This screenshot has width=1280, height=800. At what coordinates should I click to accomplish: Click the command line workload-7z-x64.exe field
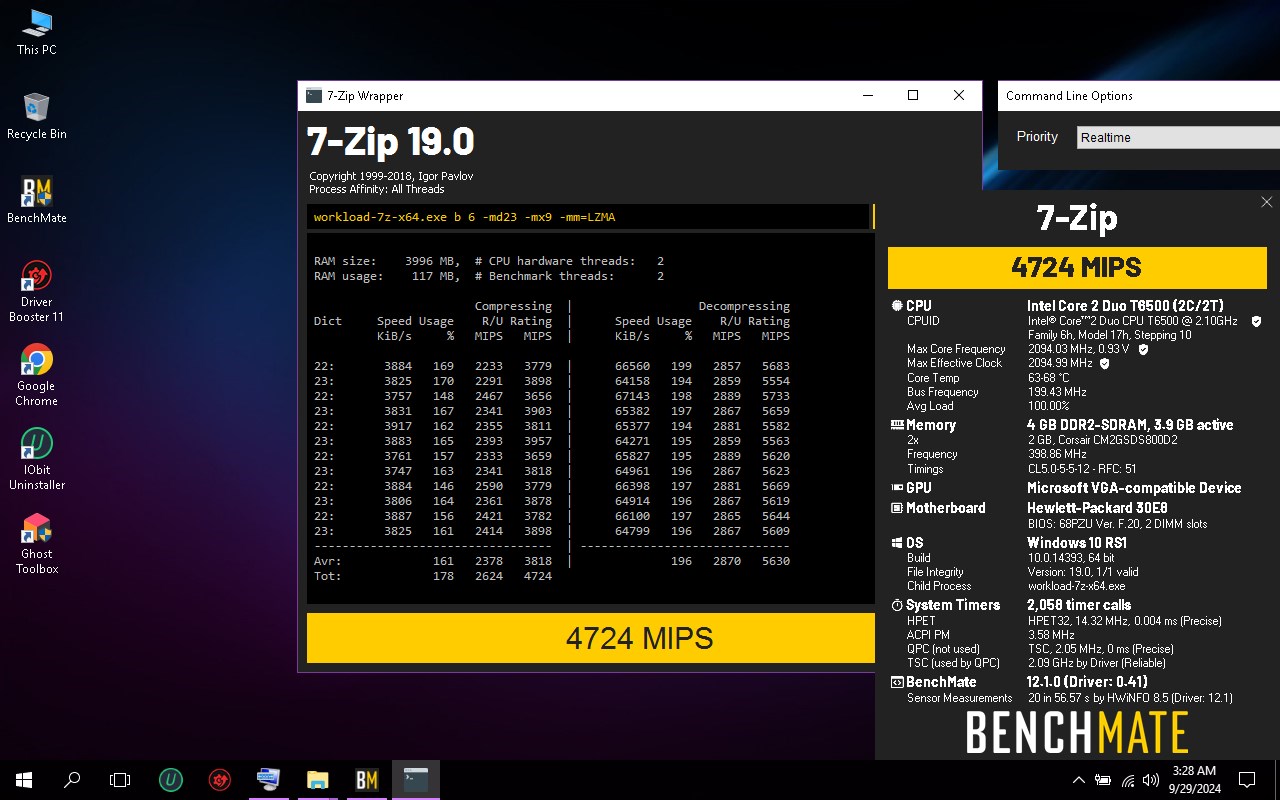[x=588, y=217]
